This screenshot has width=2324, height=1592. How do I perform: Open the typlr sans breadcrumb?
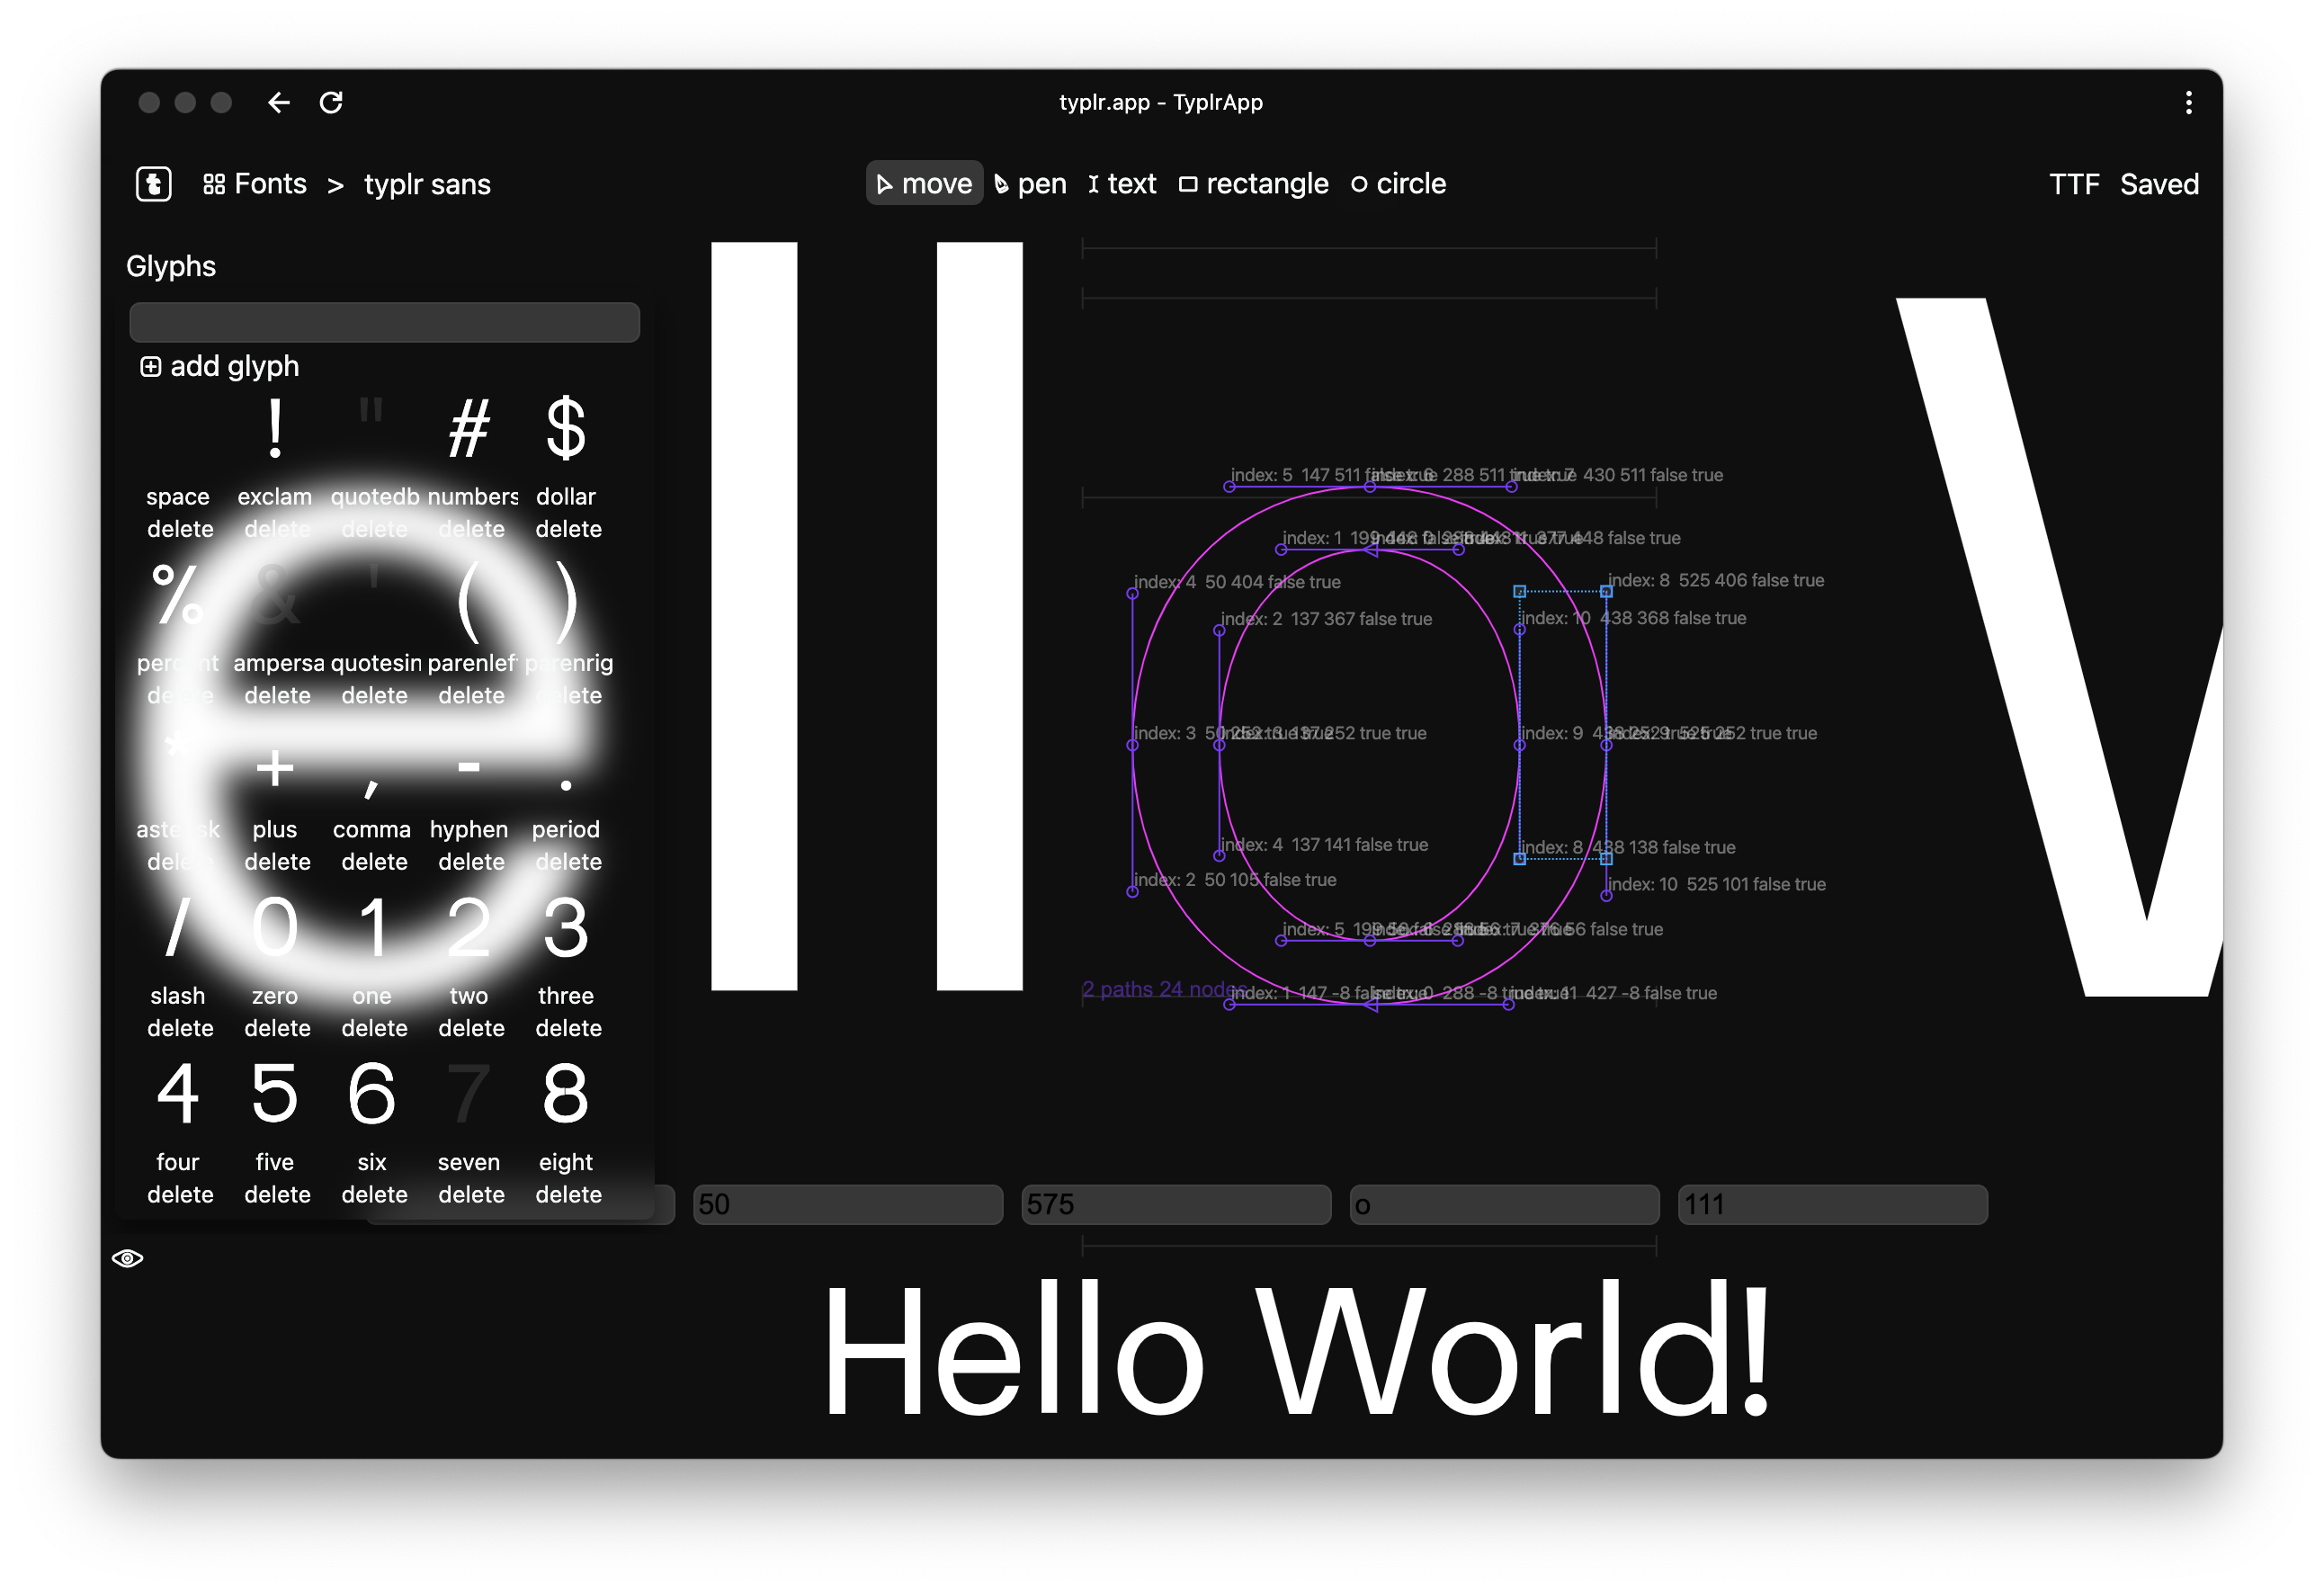(x=427, y=184)
